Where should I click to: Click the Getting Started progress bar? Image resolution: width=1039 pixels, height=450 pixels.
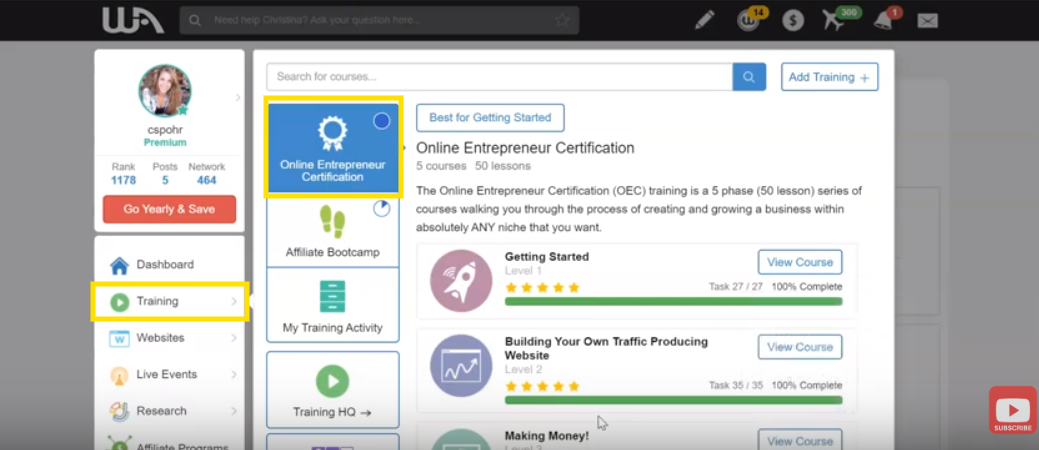tap(673, 302)
